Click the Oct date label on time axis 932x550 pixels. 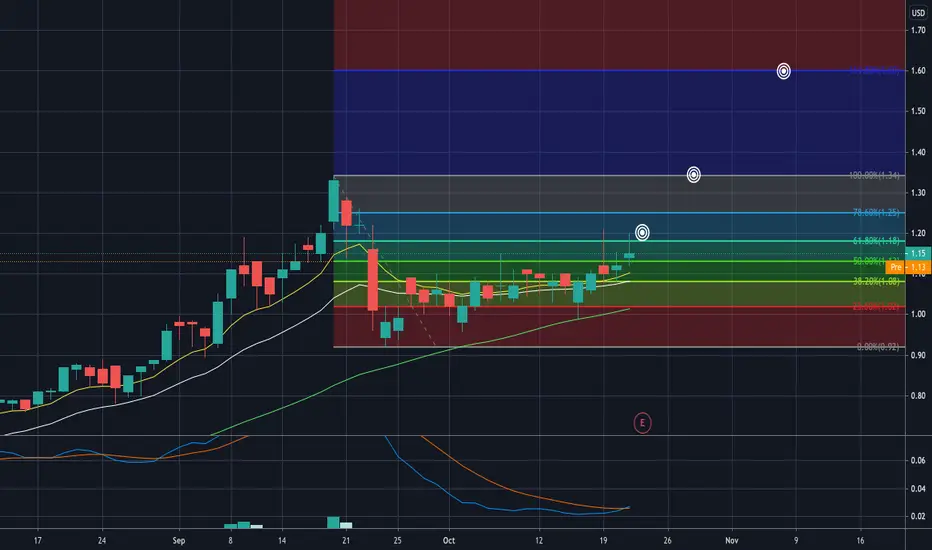pyautogui.click(x=449, y=540)
